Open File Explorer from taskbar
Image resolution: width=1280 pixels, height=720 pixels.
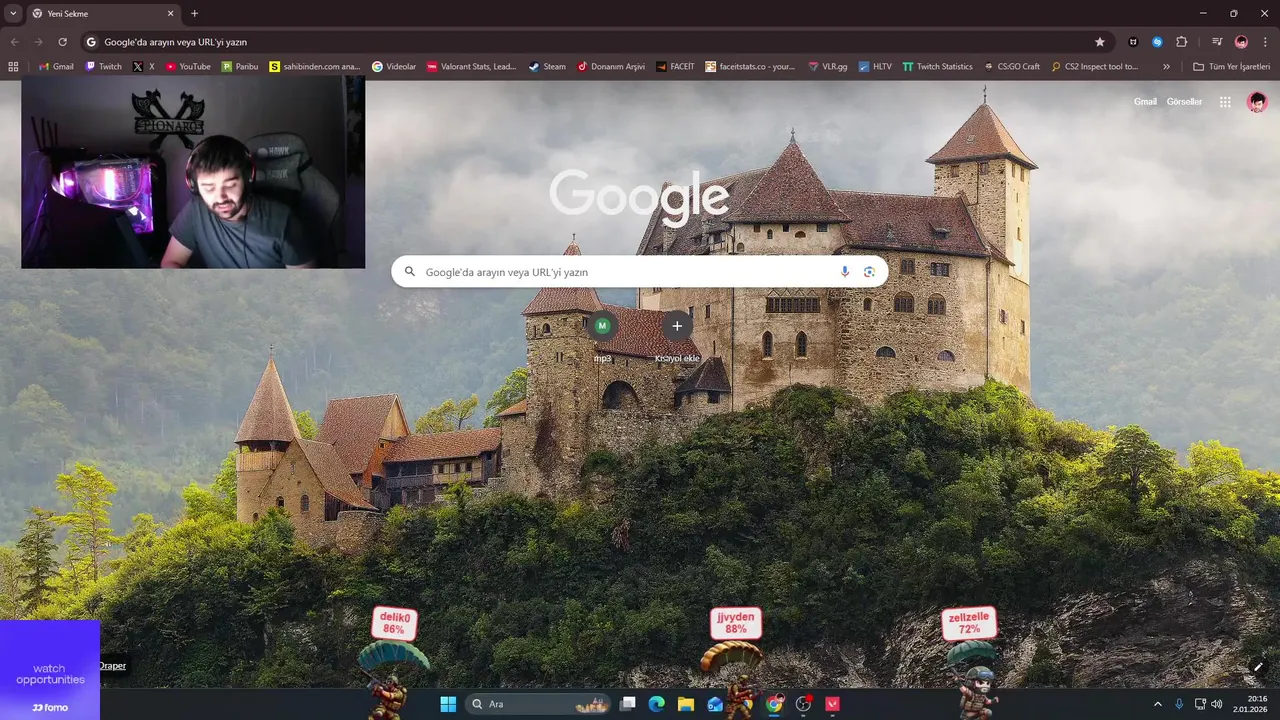[x=686, y=704]
